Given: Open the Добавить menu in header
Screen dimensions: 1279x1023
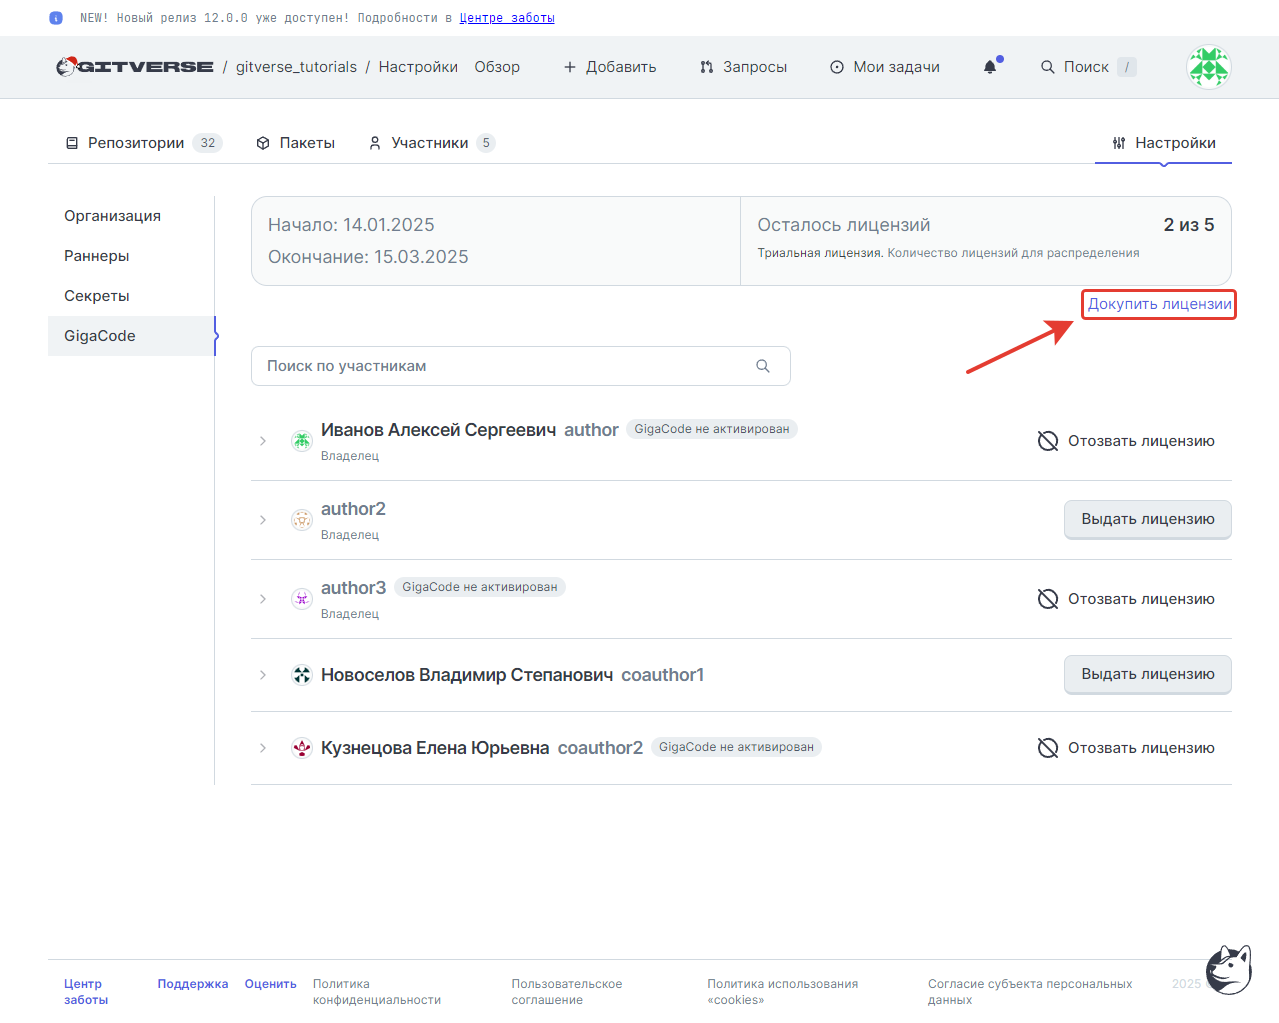Looking at the screenshot, I should pos(610,67).
